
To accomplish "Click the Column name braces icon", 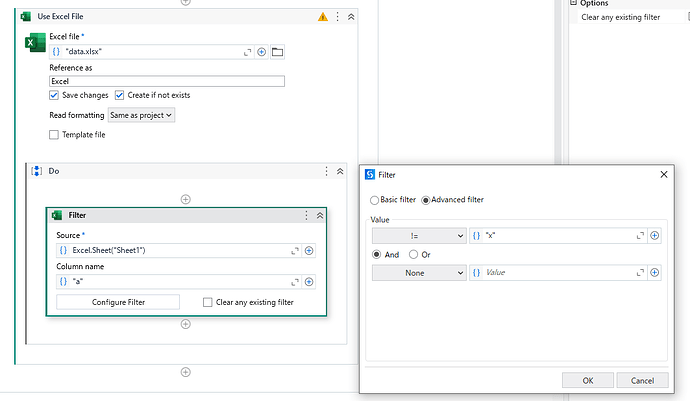I will (x=63, y=281).
